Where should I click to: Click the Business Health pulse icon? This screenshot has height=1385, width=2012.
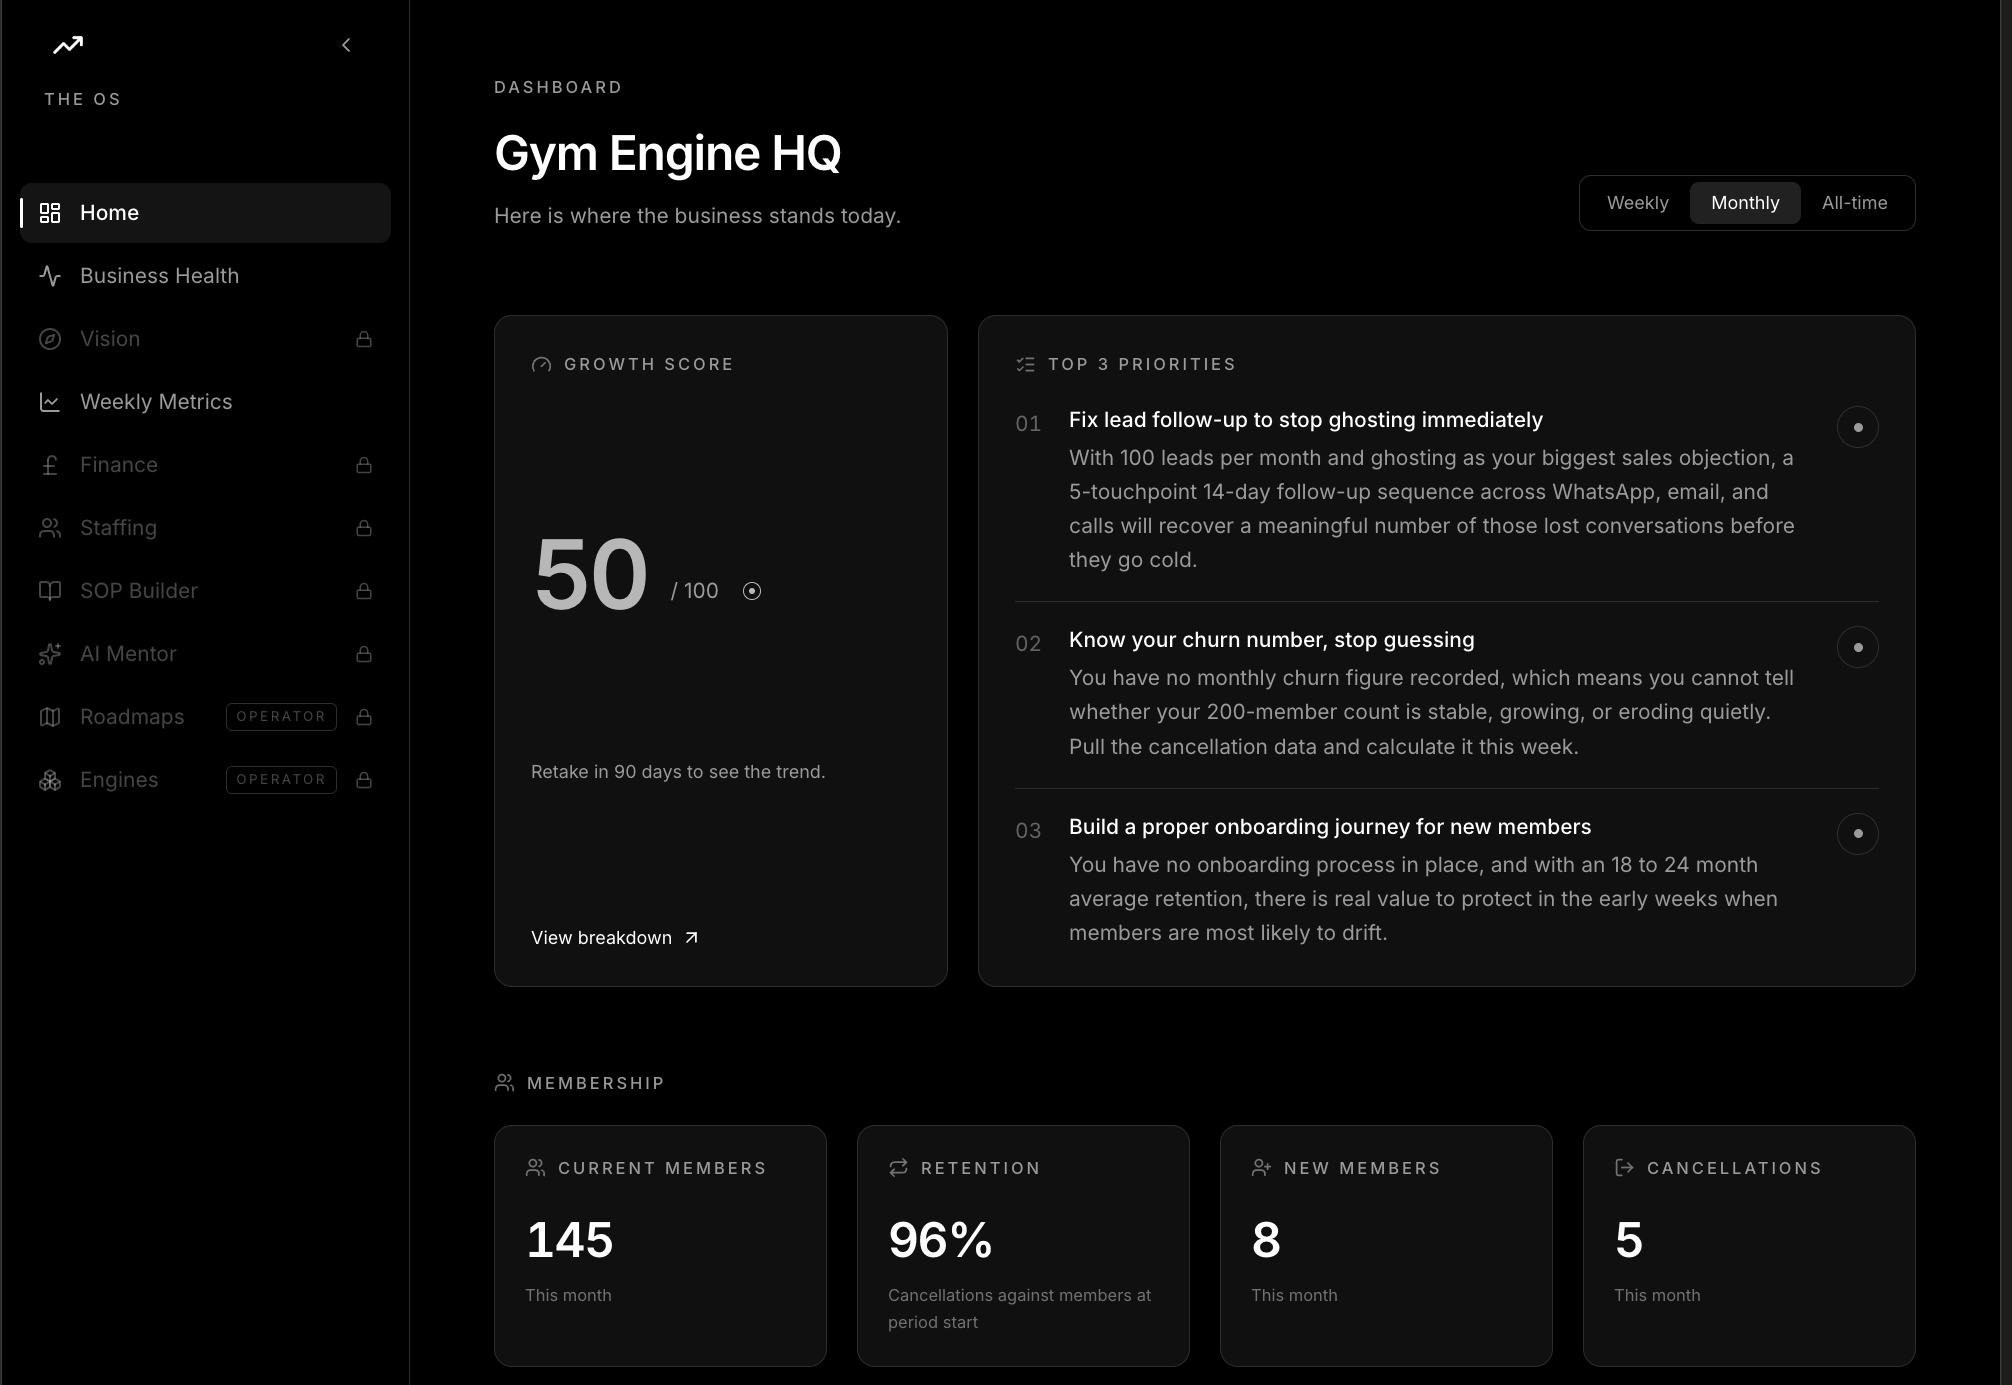[50, 276]
